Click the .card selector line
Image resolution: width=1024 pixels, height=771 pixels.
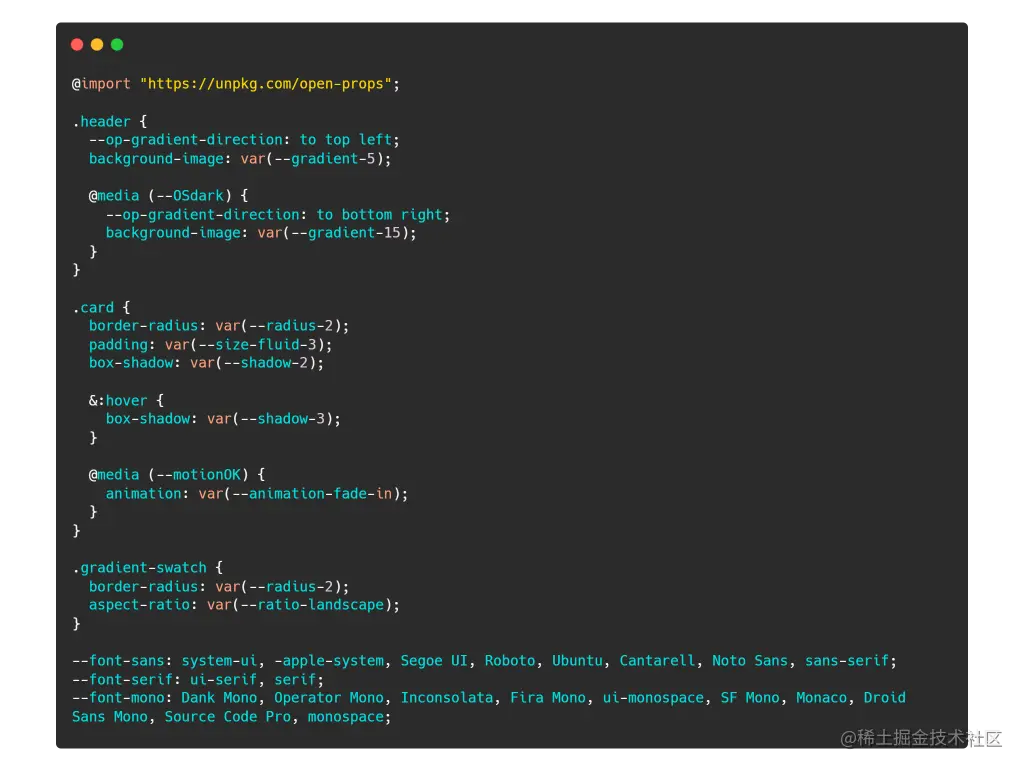[x=101, y=307]
